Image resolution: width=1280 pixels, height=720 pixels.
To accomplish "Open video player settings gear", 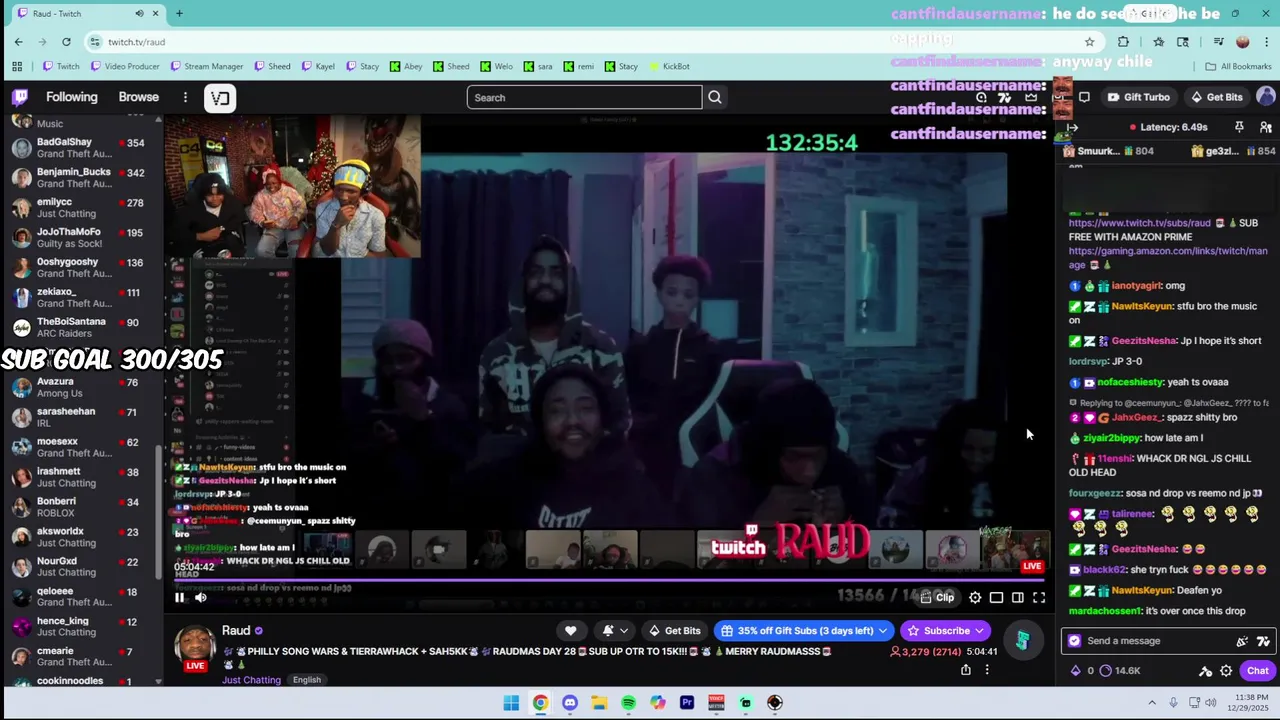I will pos(975,598).
